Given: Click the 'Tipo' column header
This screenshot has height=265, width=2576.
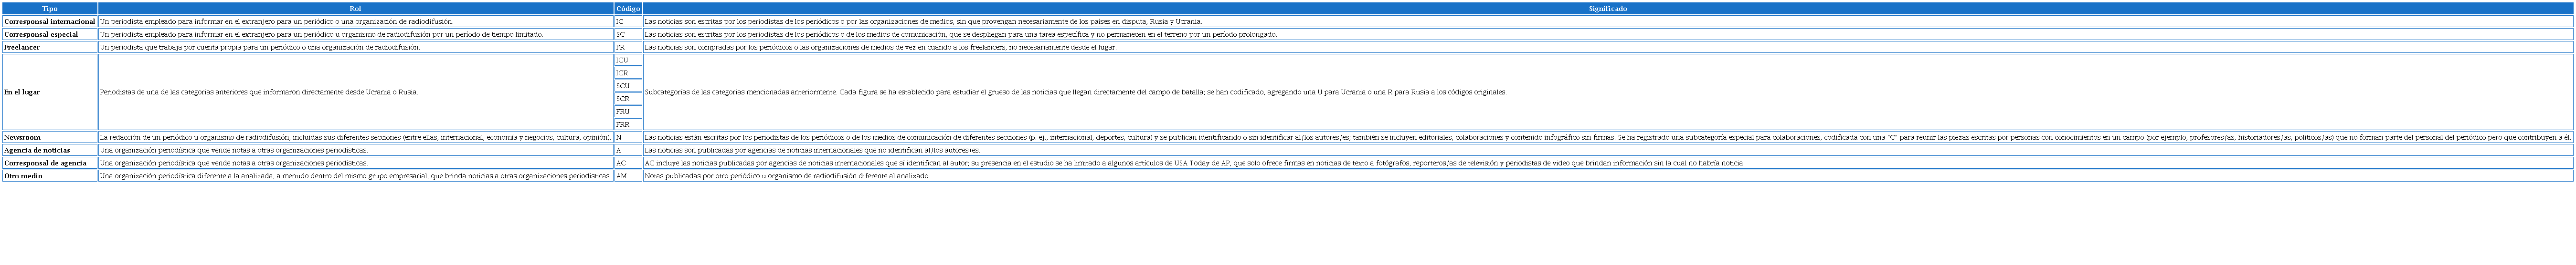Looking at the screenshot, I should 49,8.
